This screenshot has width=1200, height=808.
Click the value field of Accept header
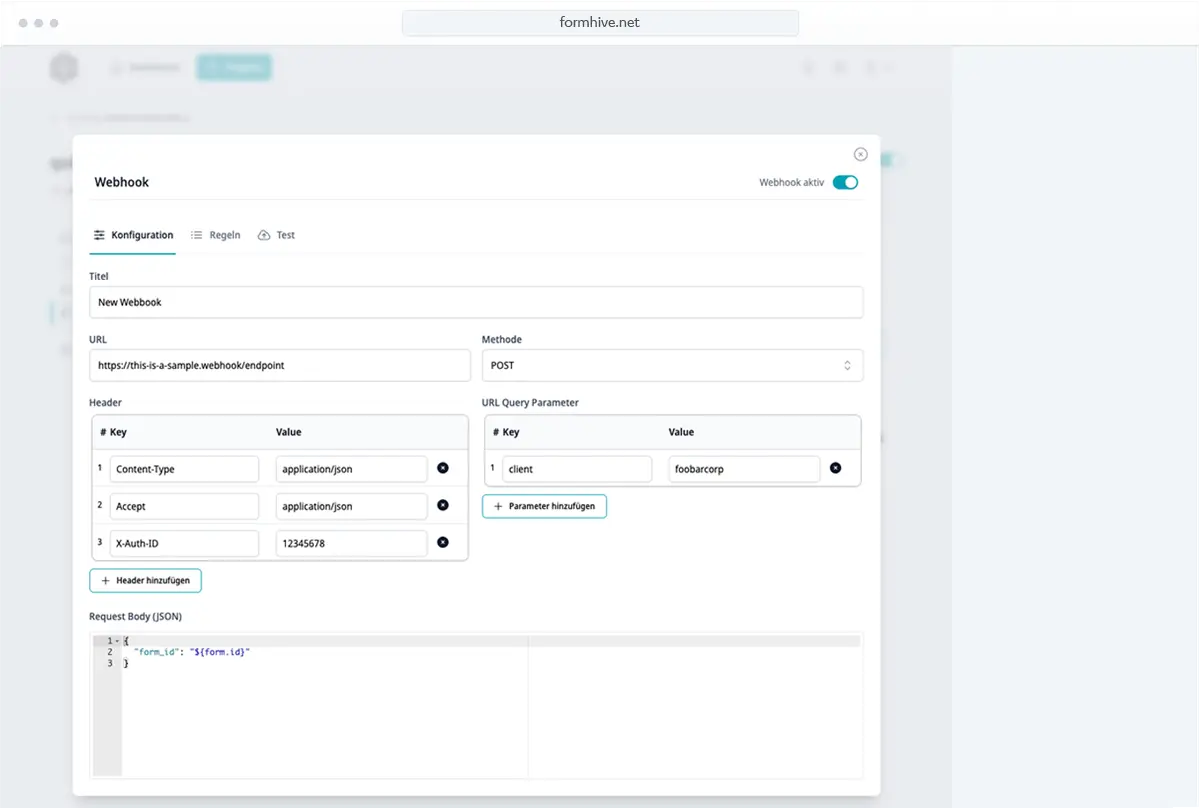(352, 506)
